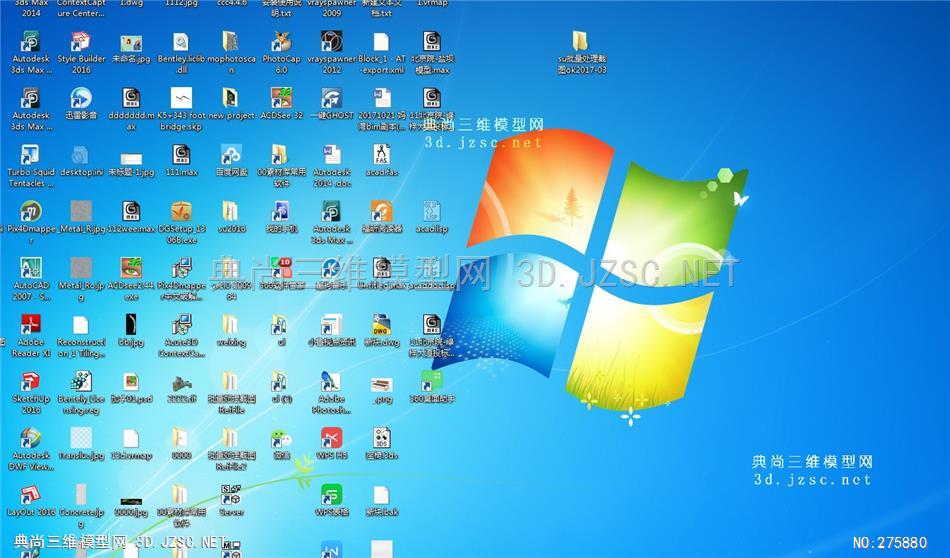Launch the 一键GHOST shortcut

pyautogui.click(x=331, y=98)
